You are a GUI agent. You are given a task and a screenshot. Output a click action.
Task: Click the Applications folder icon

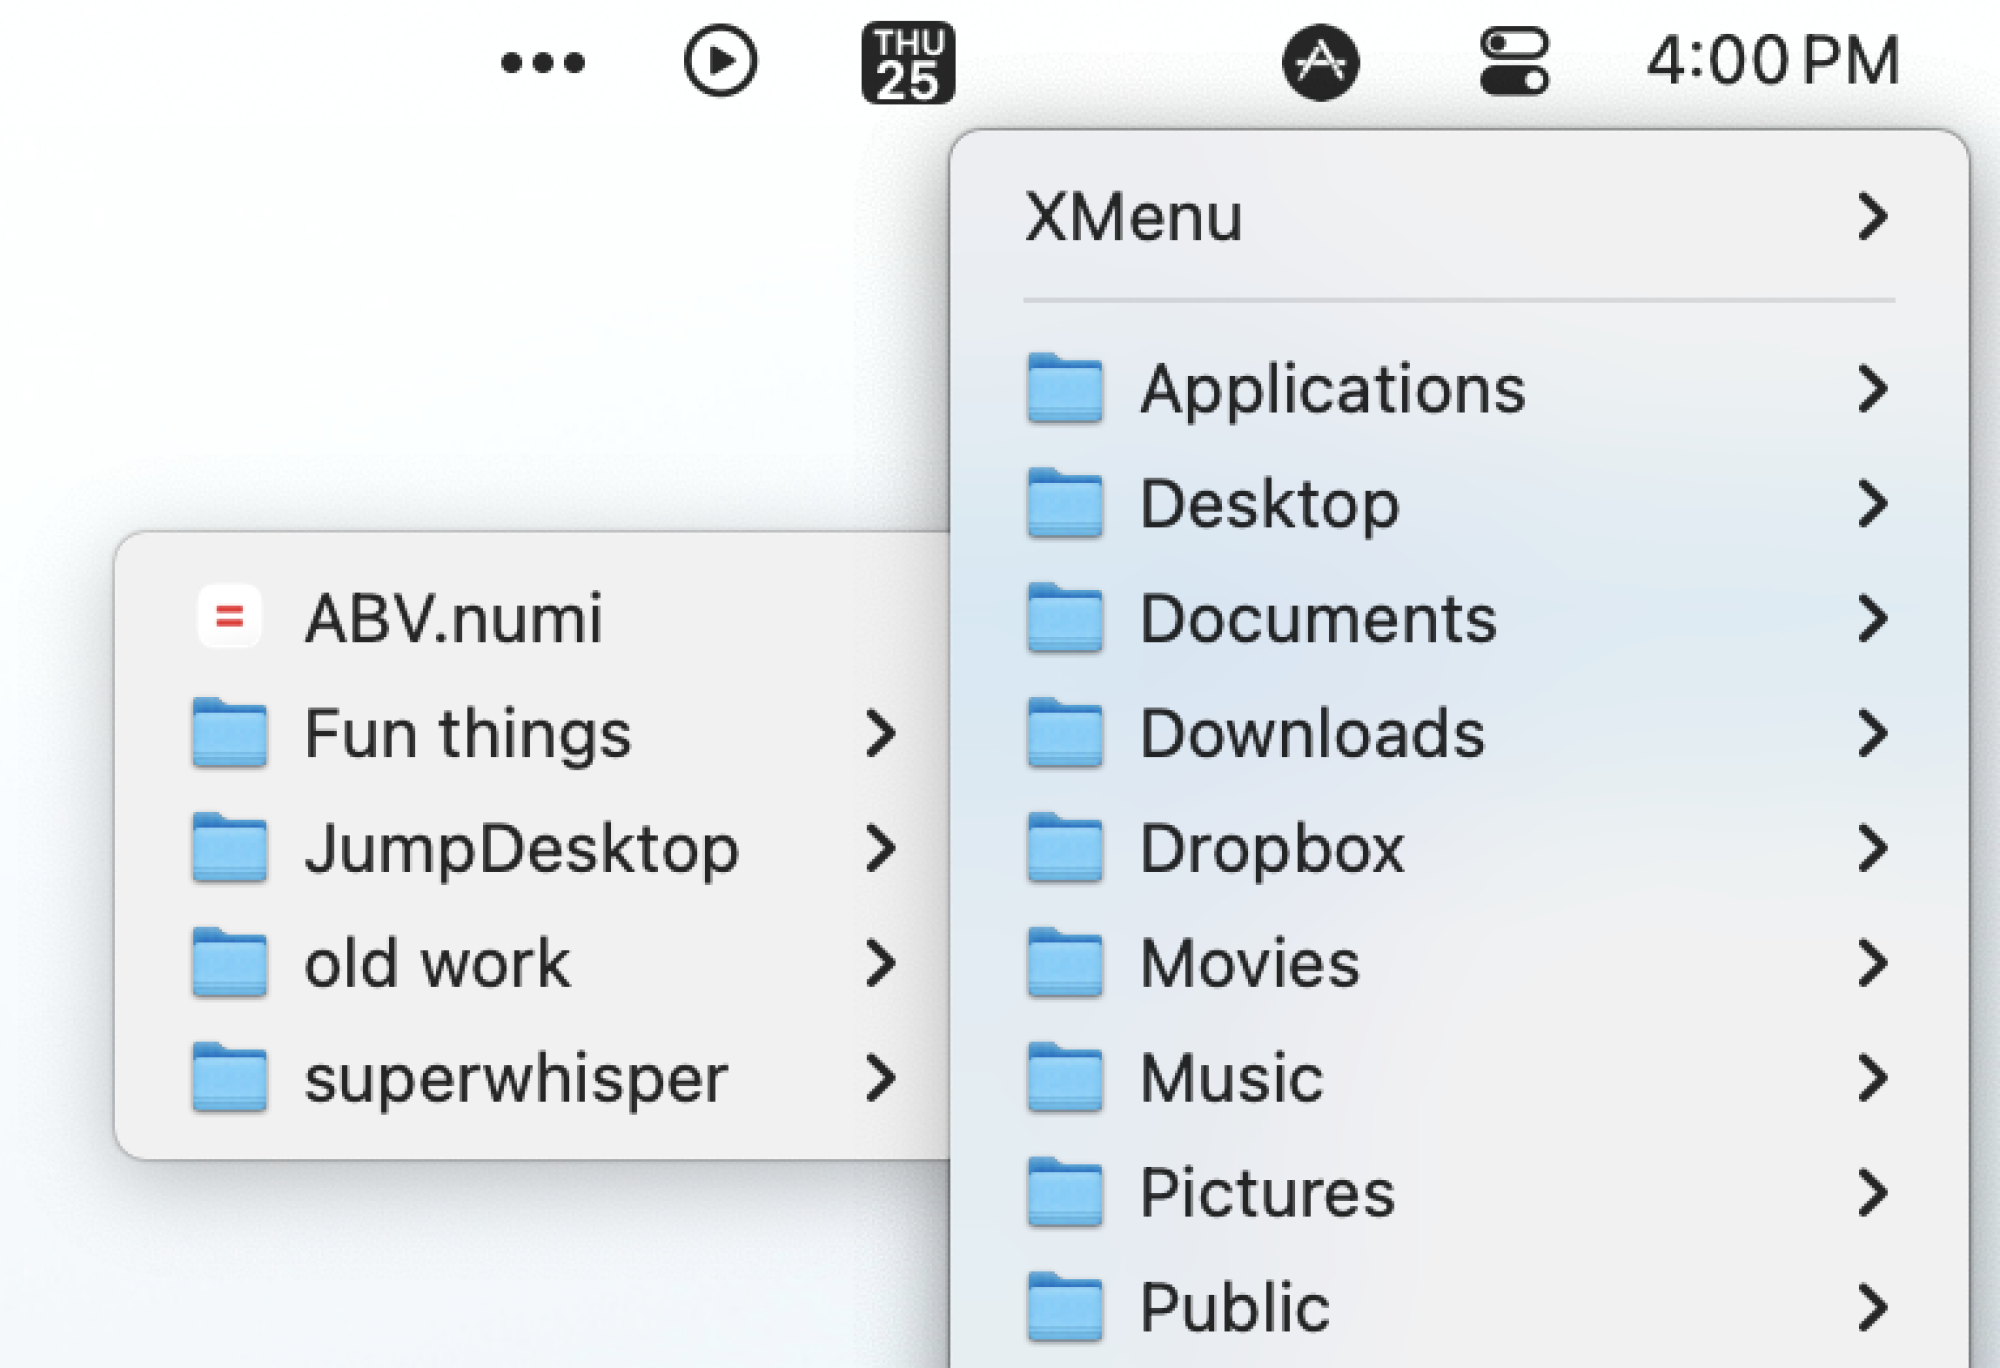coord(1065,388)
